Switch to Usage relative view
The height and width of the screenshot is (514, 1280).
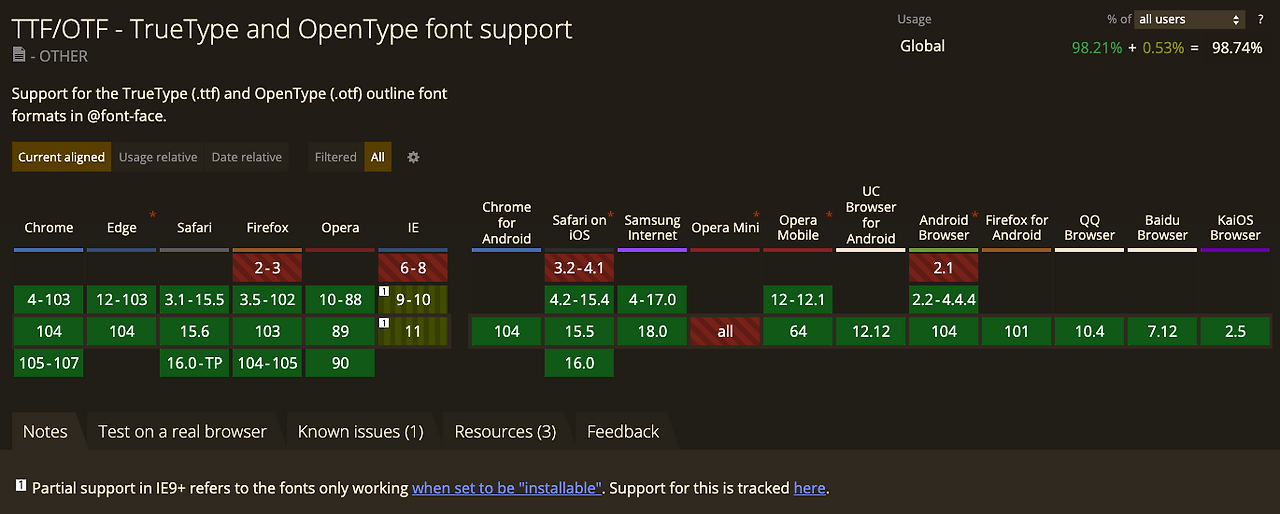click(158, 157)
